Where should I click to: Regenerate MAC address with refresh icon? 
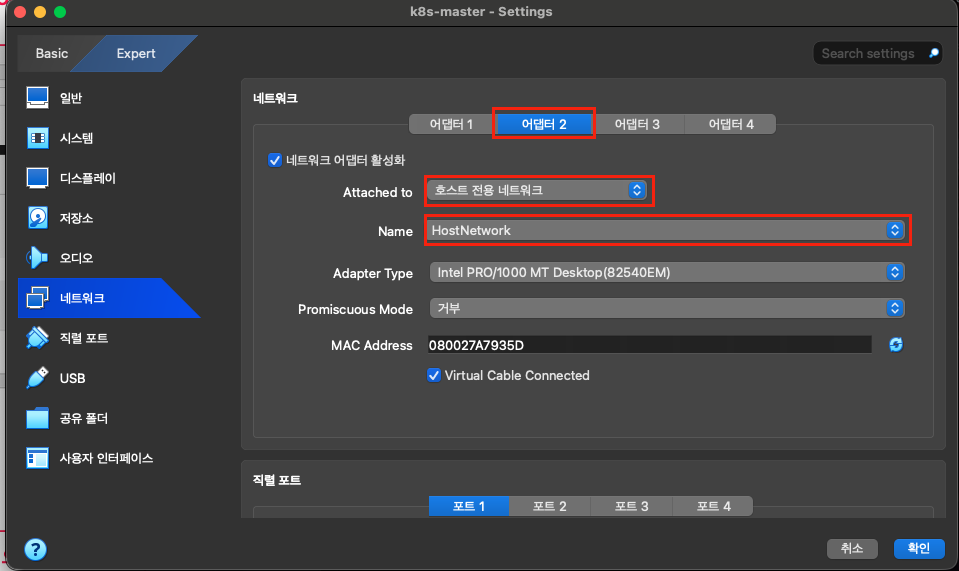(x=896, y=345)
